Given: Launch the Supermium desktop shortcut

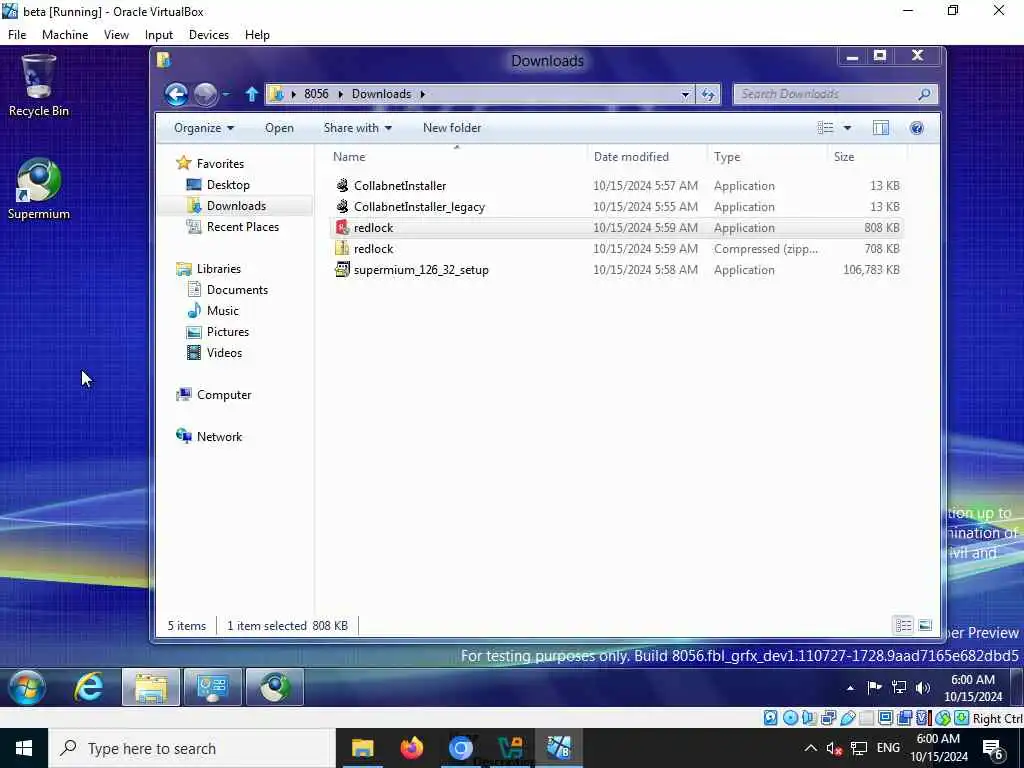Looking at the screenshot, I should 39,189.
